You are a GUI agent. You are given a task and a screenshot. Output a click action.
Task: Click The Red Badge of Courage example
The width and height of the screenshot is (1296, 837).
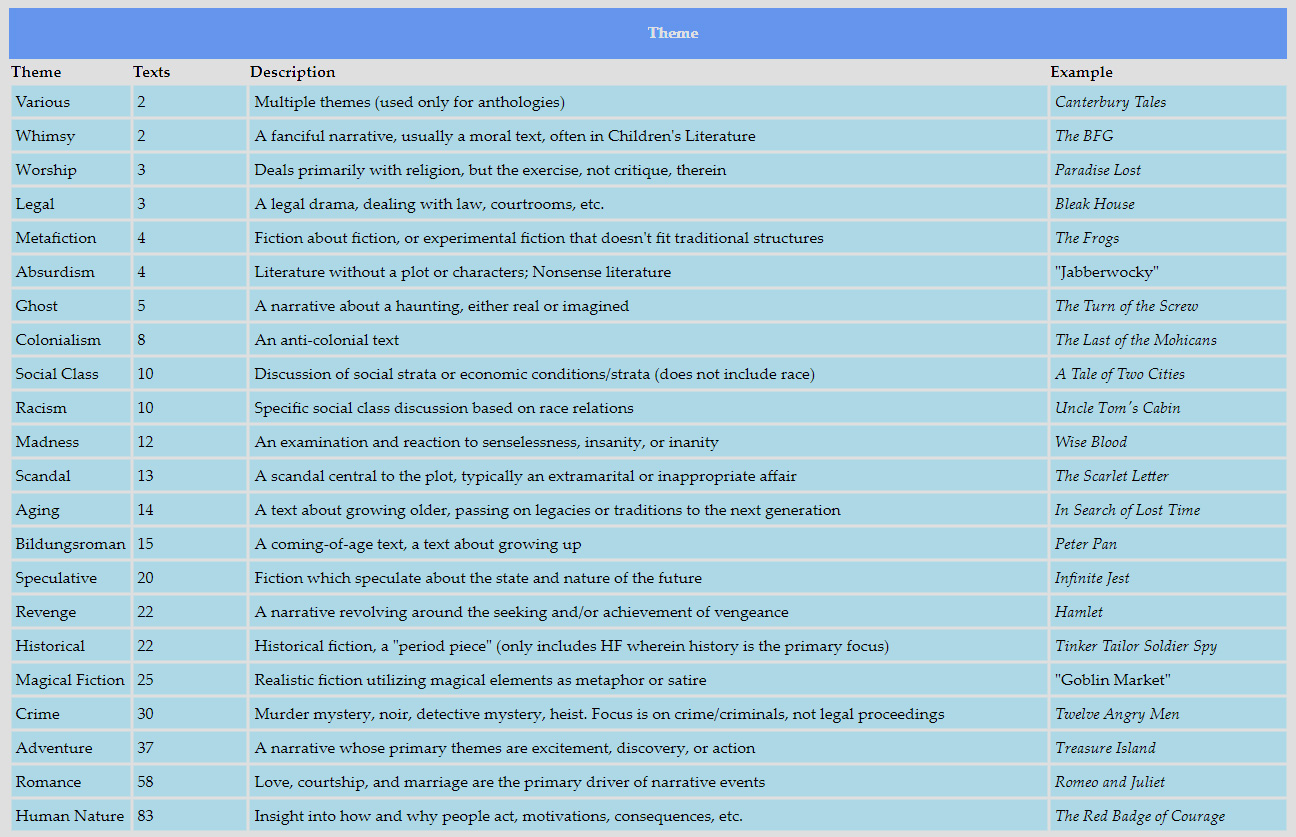click(x=1140, y=816)
